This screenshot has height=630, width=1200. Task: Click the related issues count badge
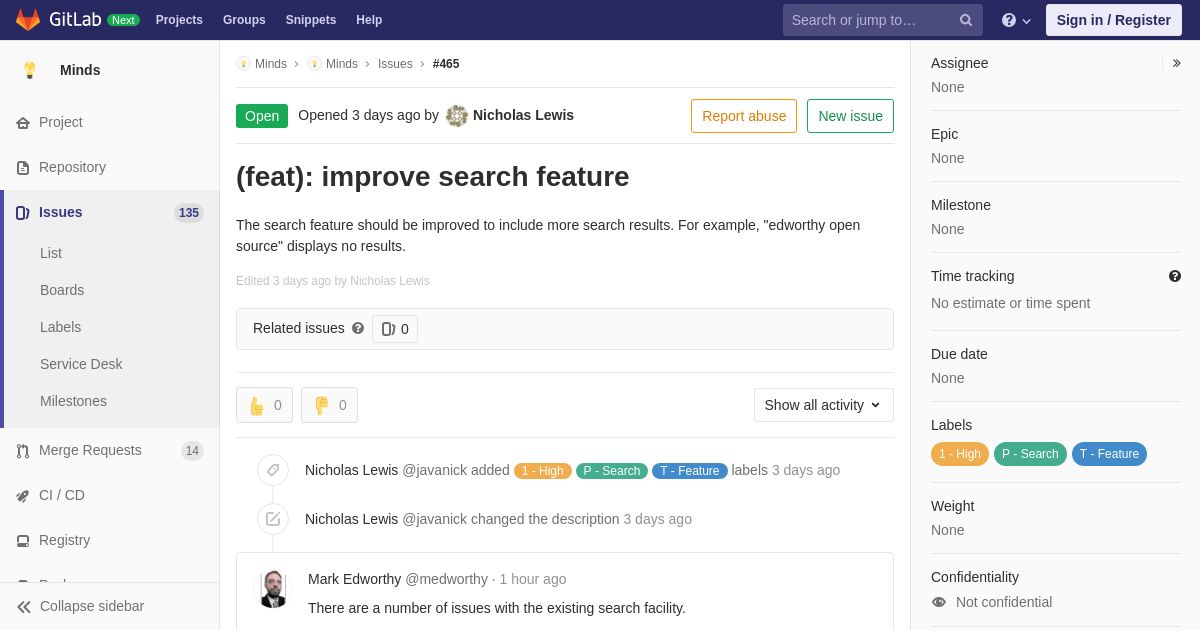point(395,329)
